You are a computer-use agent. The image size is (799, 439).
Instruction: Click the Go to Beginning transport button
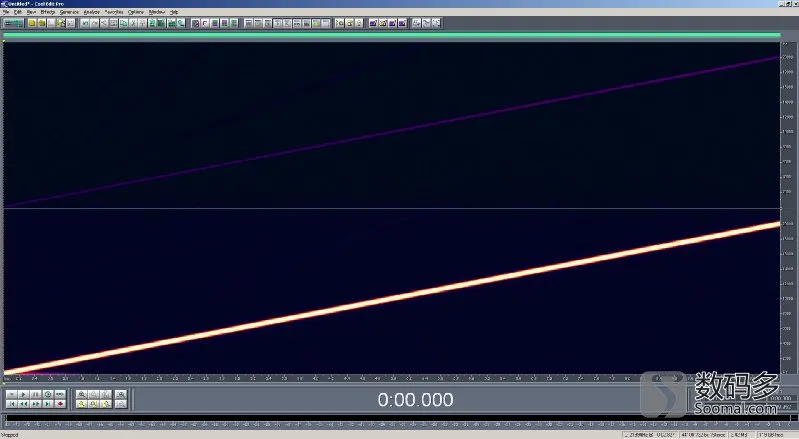[12, 404]
